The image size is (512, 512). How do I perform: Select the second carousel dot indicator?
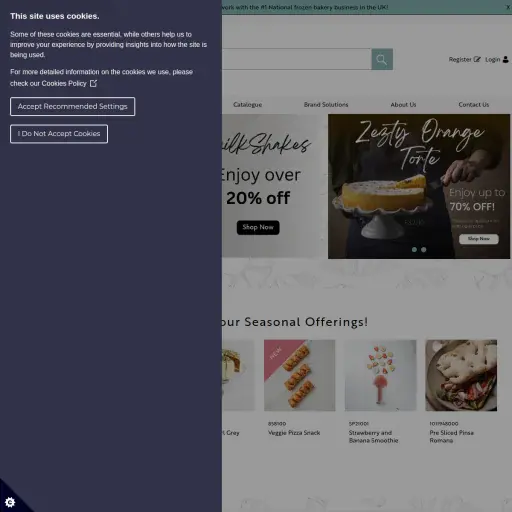[423, 249]
